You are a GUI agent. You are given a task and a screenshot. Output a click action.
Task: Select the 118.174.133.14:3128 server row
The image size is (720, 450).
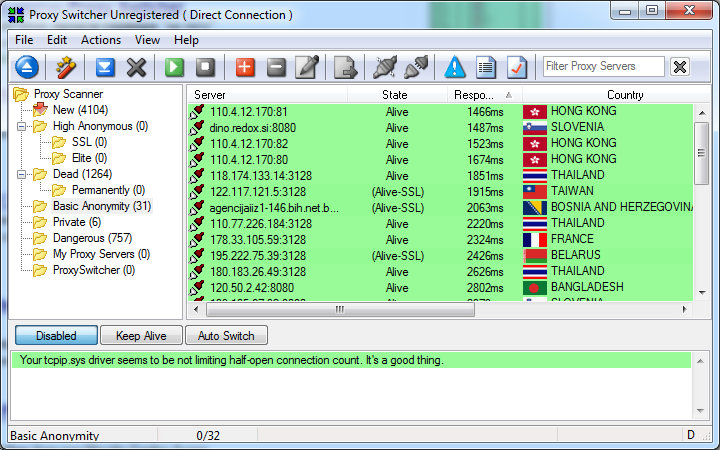440,175
